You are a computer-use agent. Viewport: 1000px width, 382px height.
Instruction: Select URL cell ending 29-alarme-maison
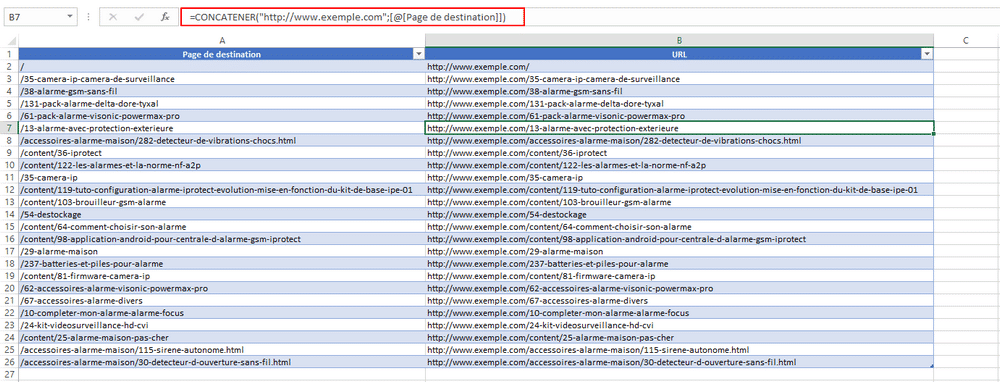[679, 251]
